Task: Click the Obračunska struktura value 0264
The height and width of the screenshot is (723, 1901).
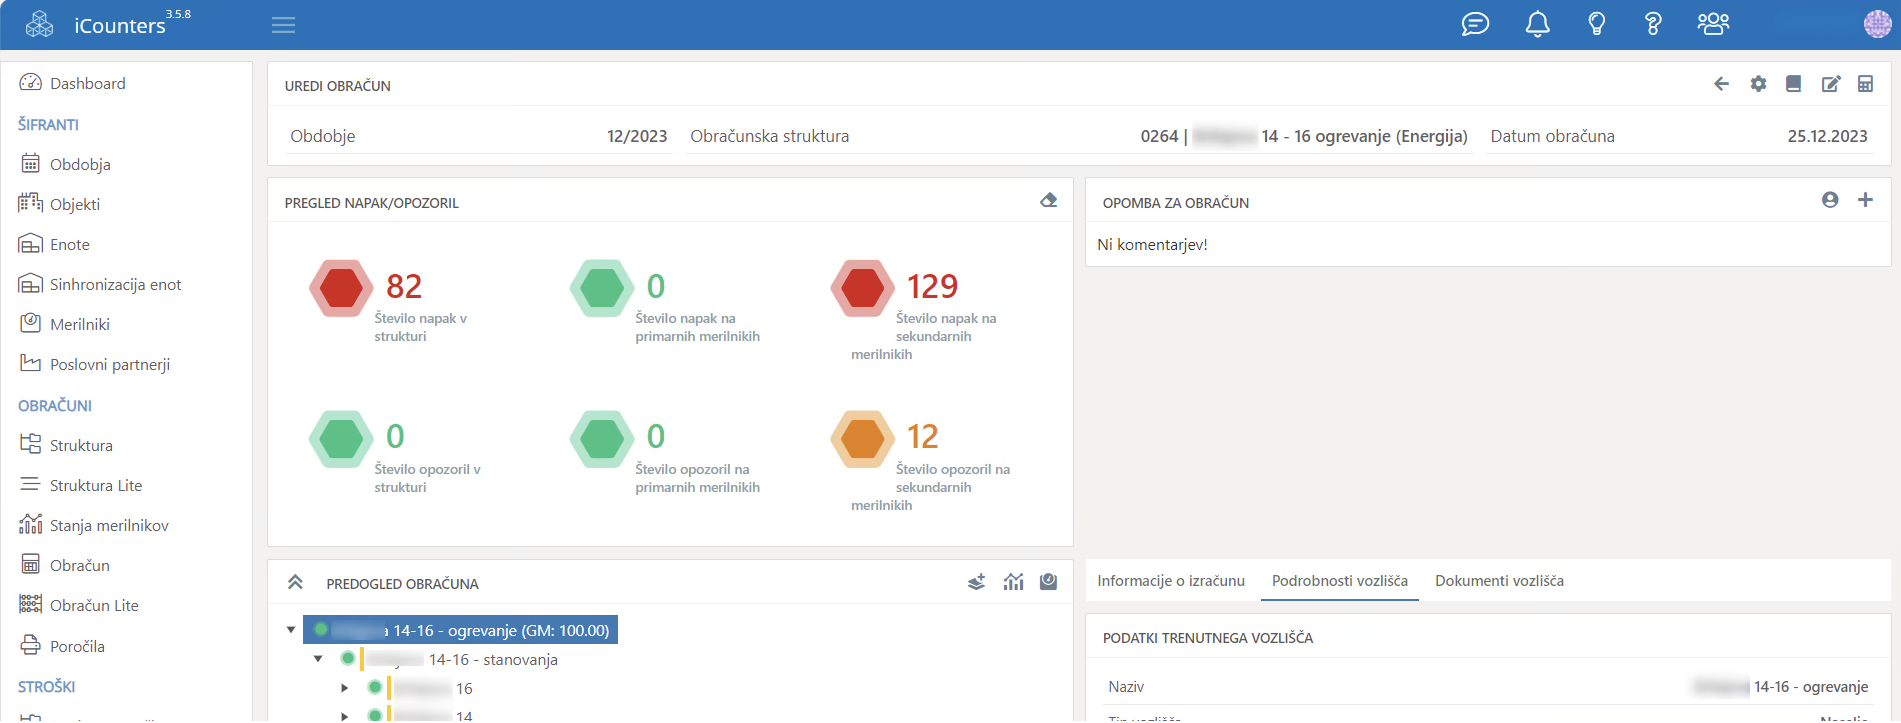Action: click(1303, 136)
